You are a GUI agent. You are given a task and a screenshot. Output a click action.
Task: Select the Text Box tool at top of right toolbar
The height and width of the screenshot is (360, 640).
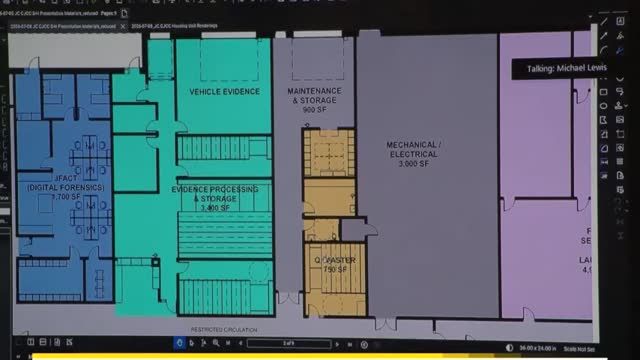pyautogui.click(x=620, y=21)
